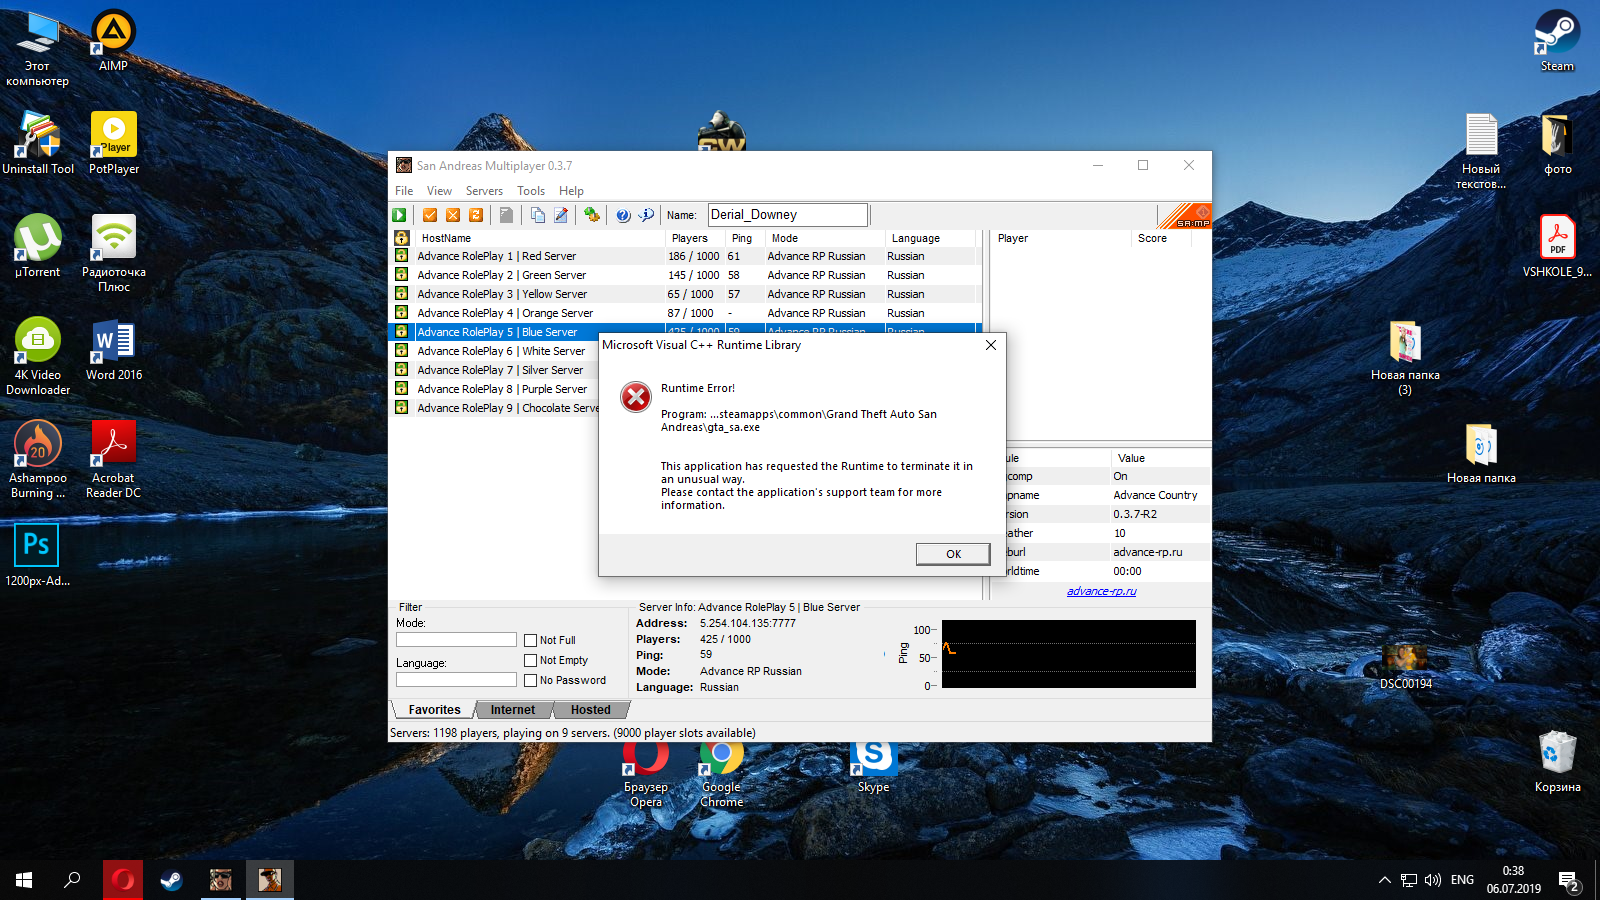The width and height of the screenshot is (1600, 900).
Task: Switch to the Favorites tab
Action: [x=434, y=710]
